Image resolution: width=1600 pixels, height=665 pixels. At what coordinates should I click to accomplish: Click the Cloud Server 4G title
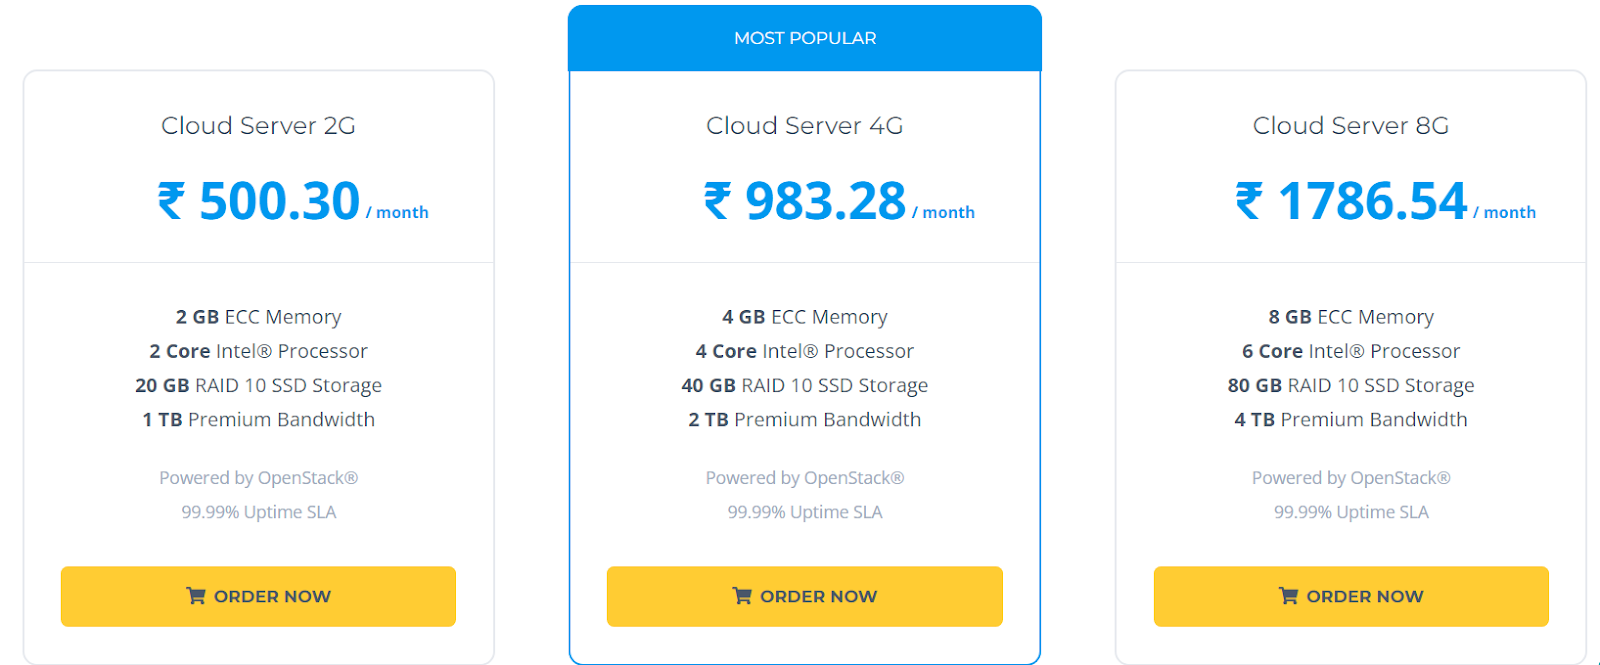[x=805, y=126]
